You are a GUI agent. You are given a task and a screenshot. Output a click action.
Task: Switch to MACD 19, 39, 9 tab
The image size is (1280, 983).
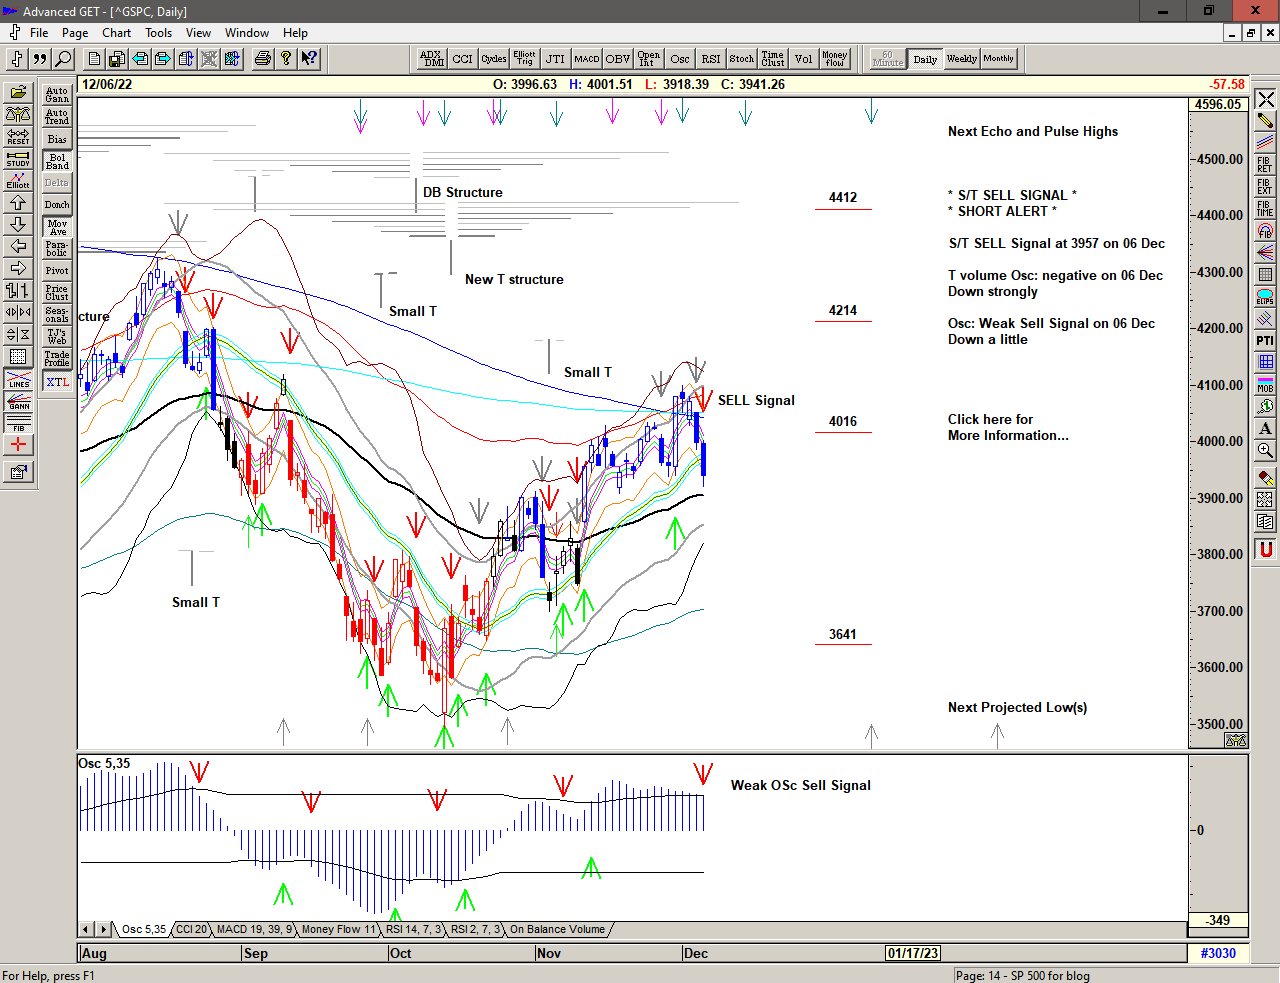tap(254, 930)
